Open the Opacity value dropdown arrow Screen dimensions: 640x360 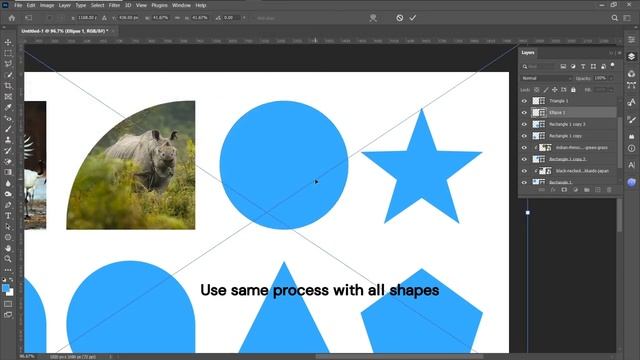pyautogui.click(x=611, y=78)
